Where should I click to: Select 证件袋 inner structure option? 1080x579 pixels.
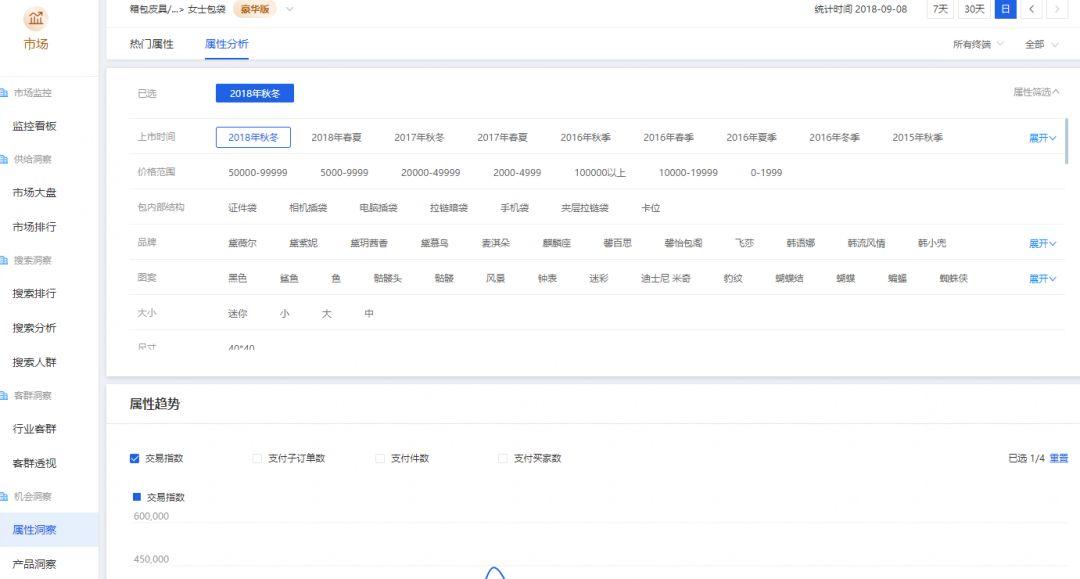[x=242, y=207]
